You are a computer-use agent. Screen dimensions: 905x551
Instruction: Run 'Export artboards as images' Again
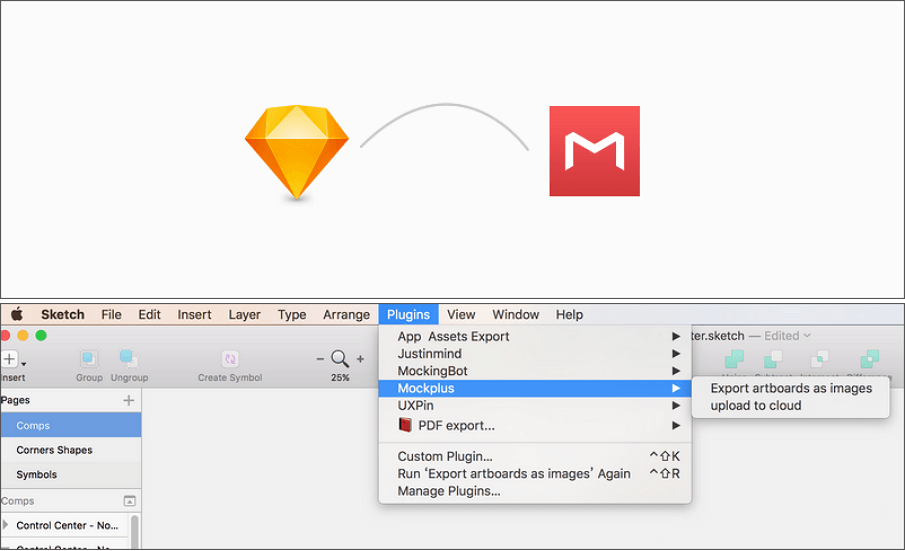point(535,474)
